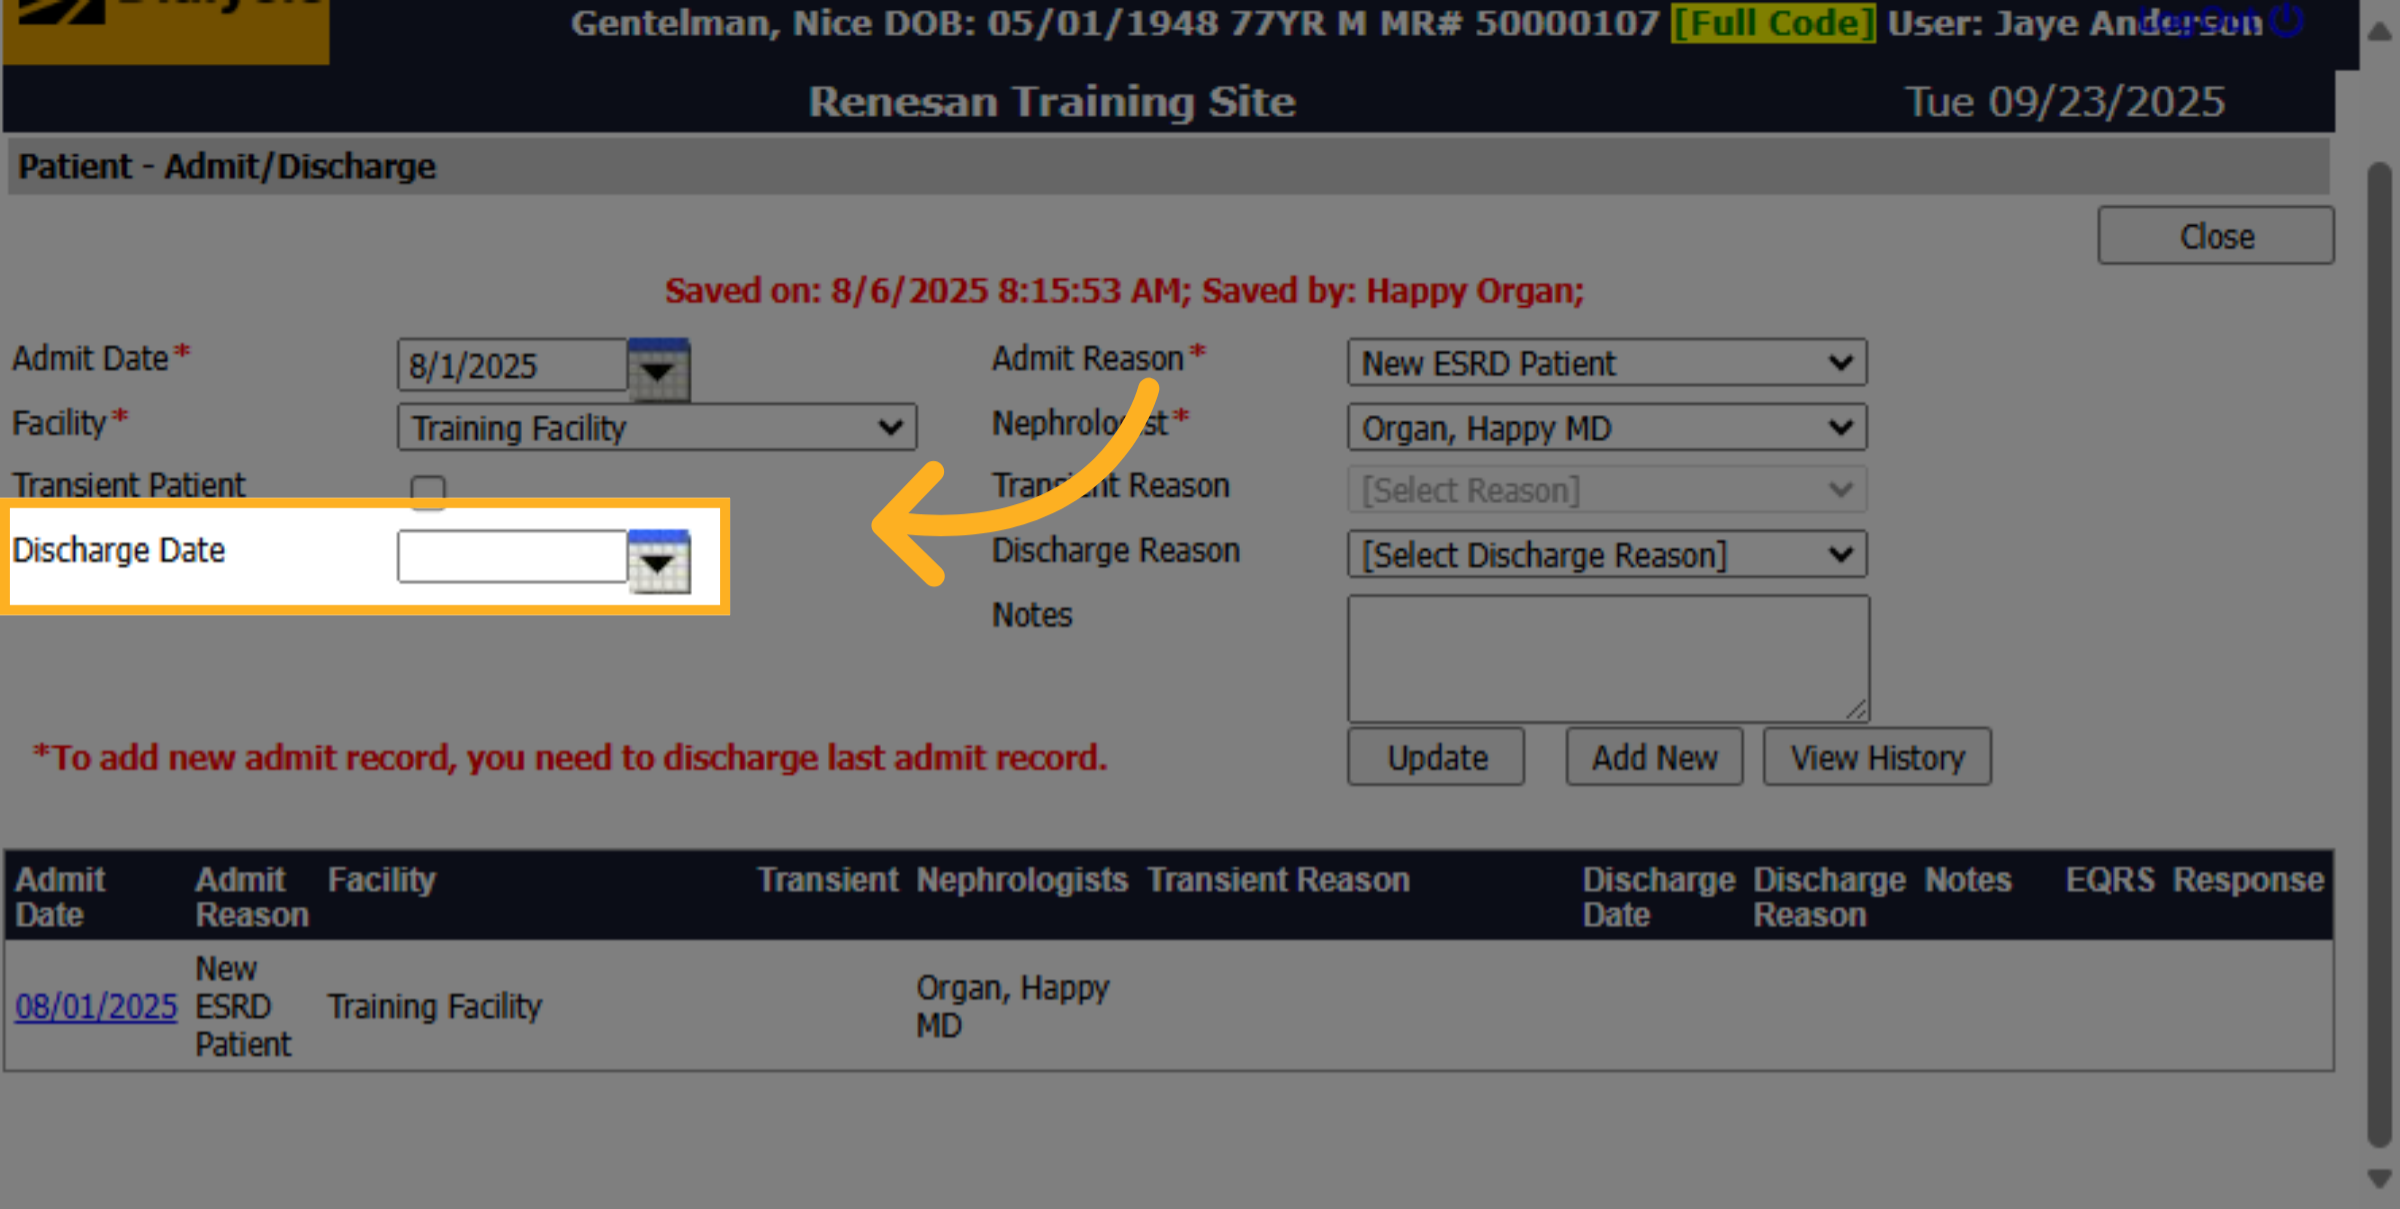Toggle the Transient Patient checkbox

428,491
